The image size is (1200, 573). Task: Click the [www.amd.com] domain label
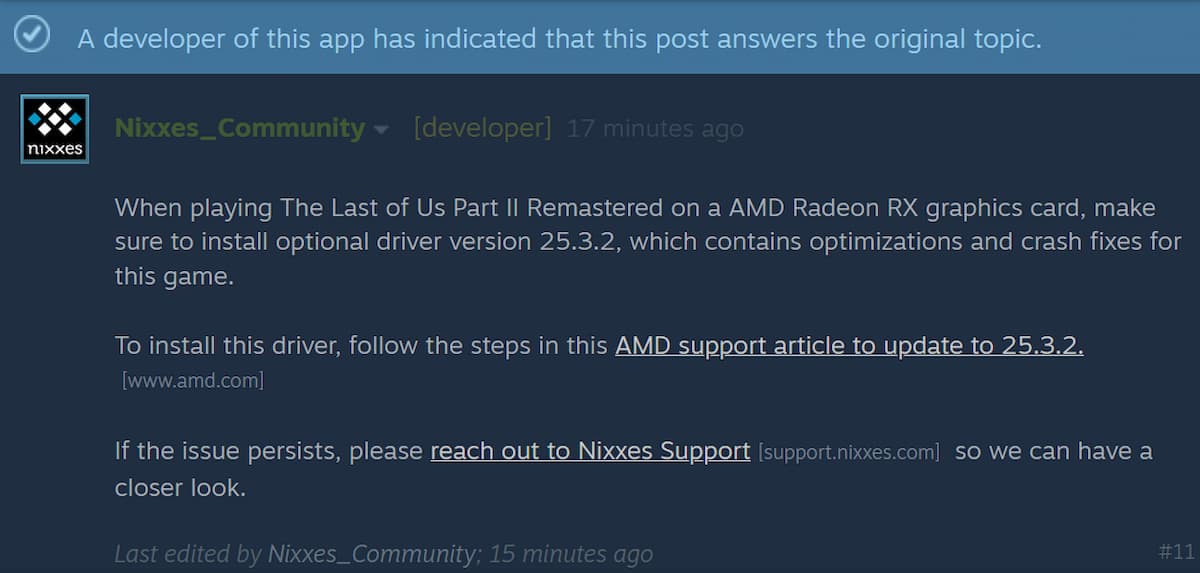[193, 381]
